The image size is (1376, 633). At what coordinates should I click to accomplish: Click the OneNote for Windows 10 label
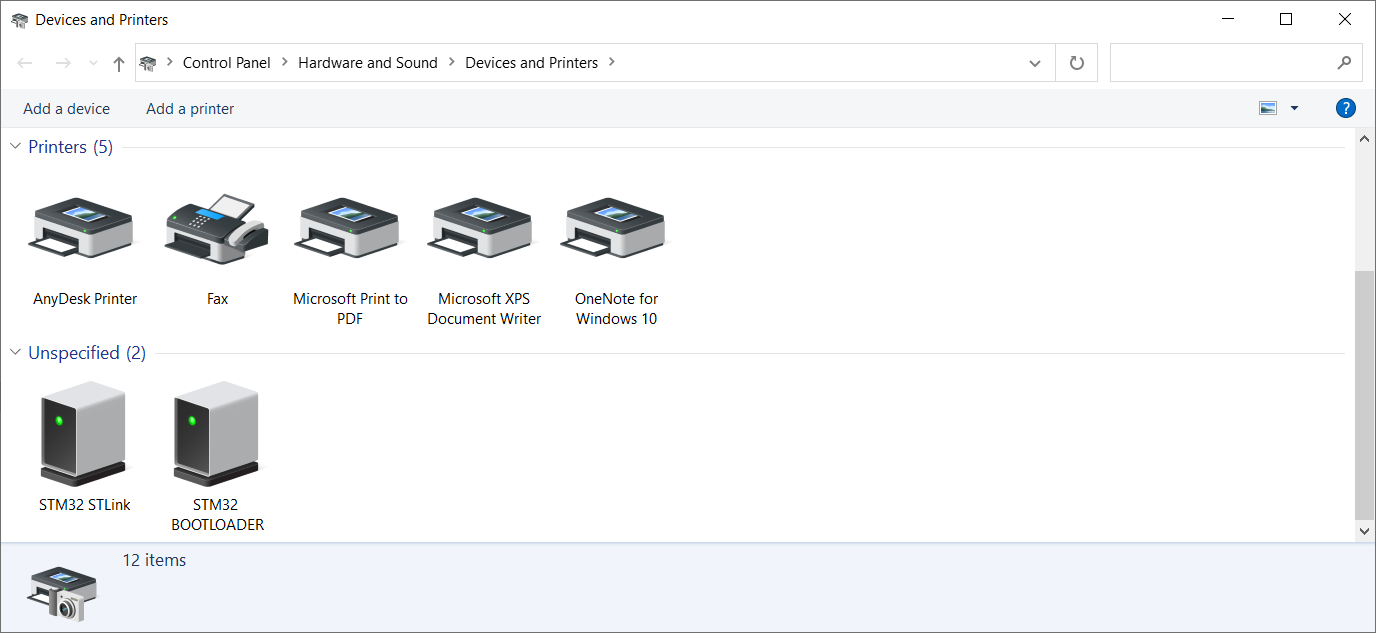pyautogui.click(x=616, y=308)
